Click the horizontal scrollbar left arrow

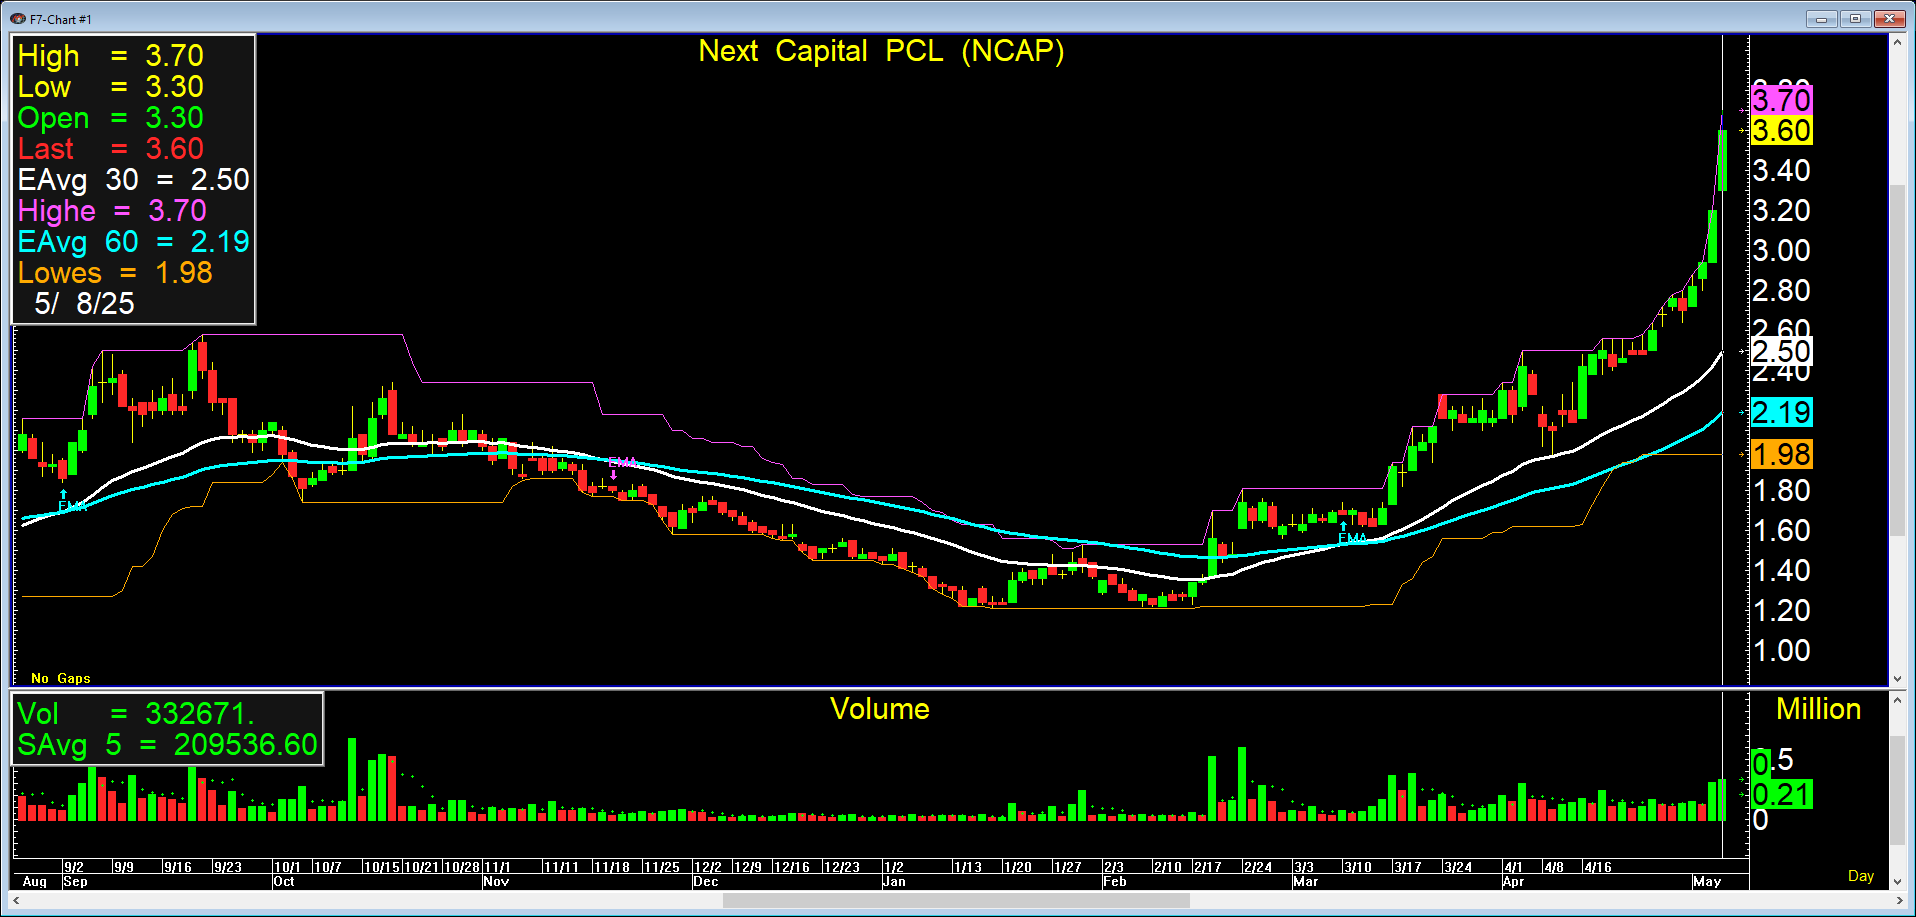pyautogui.click(x=16, y=901)
